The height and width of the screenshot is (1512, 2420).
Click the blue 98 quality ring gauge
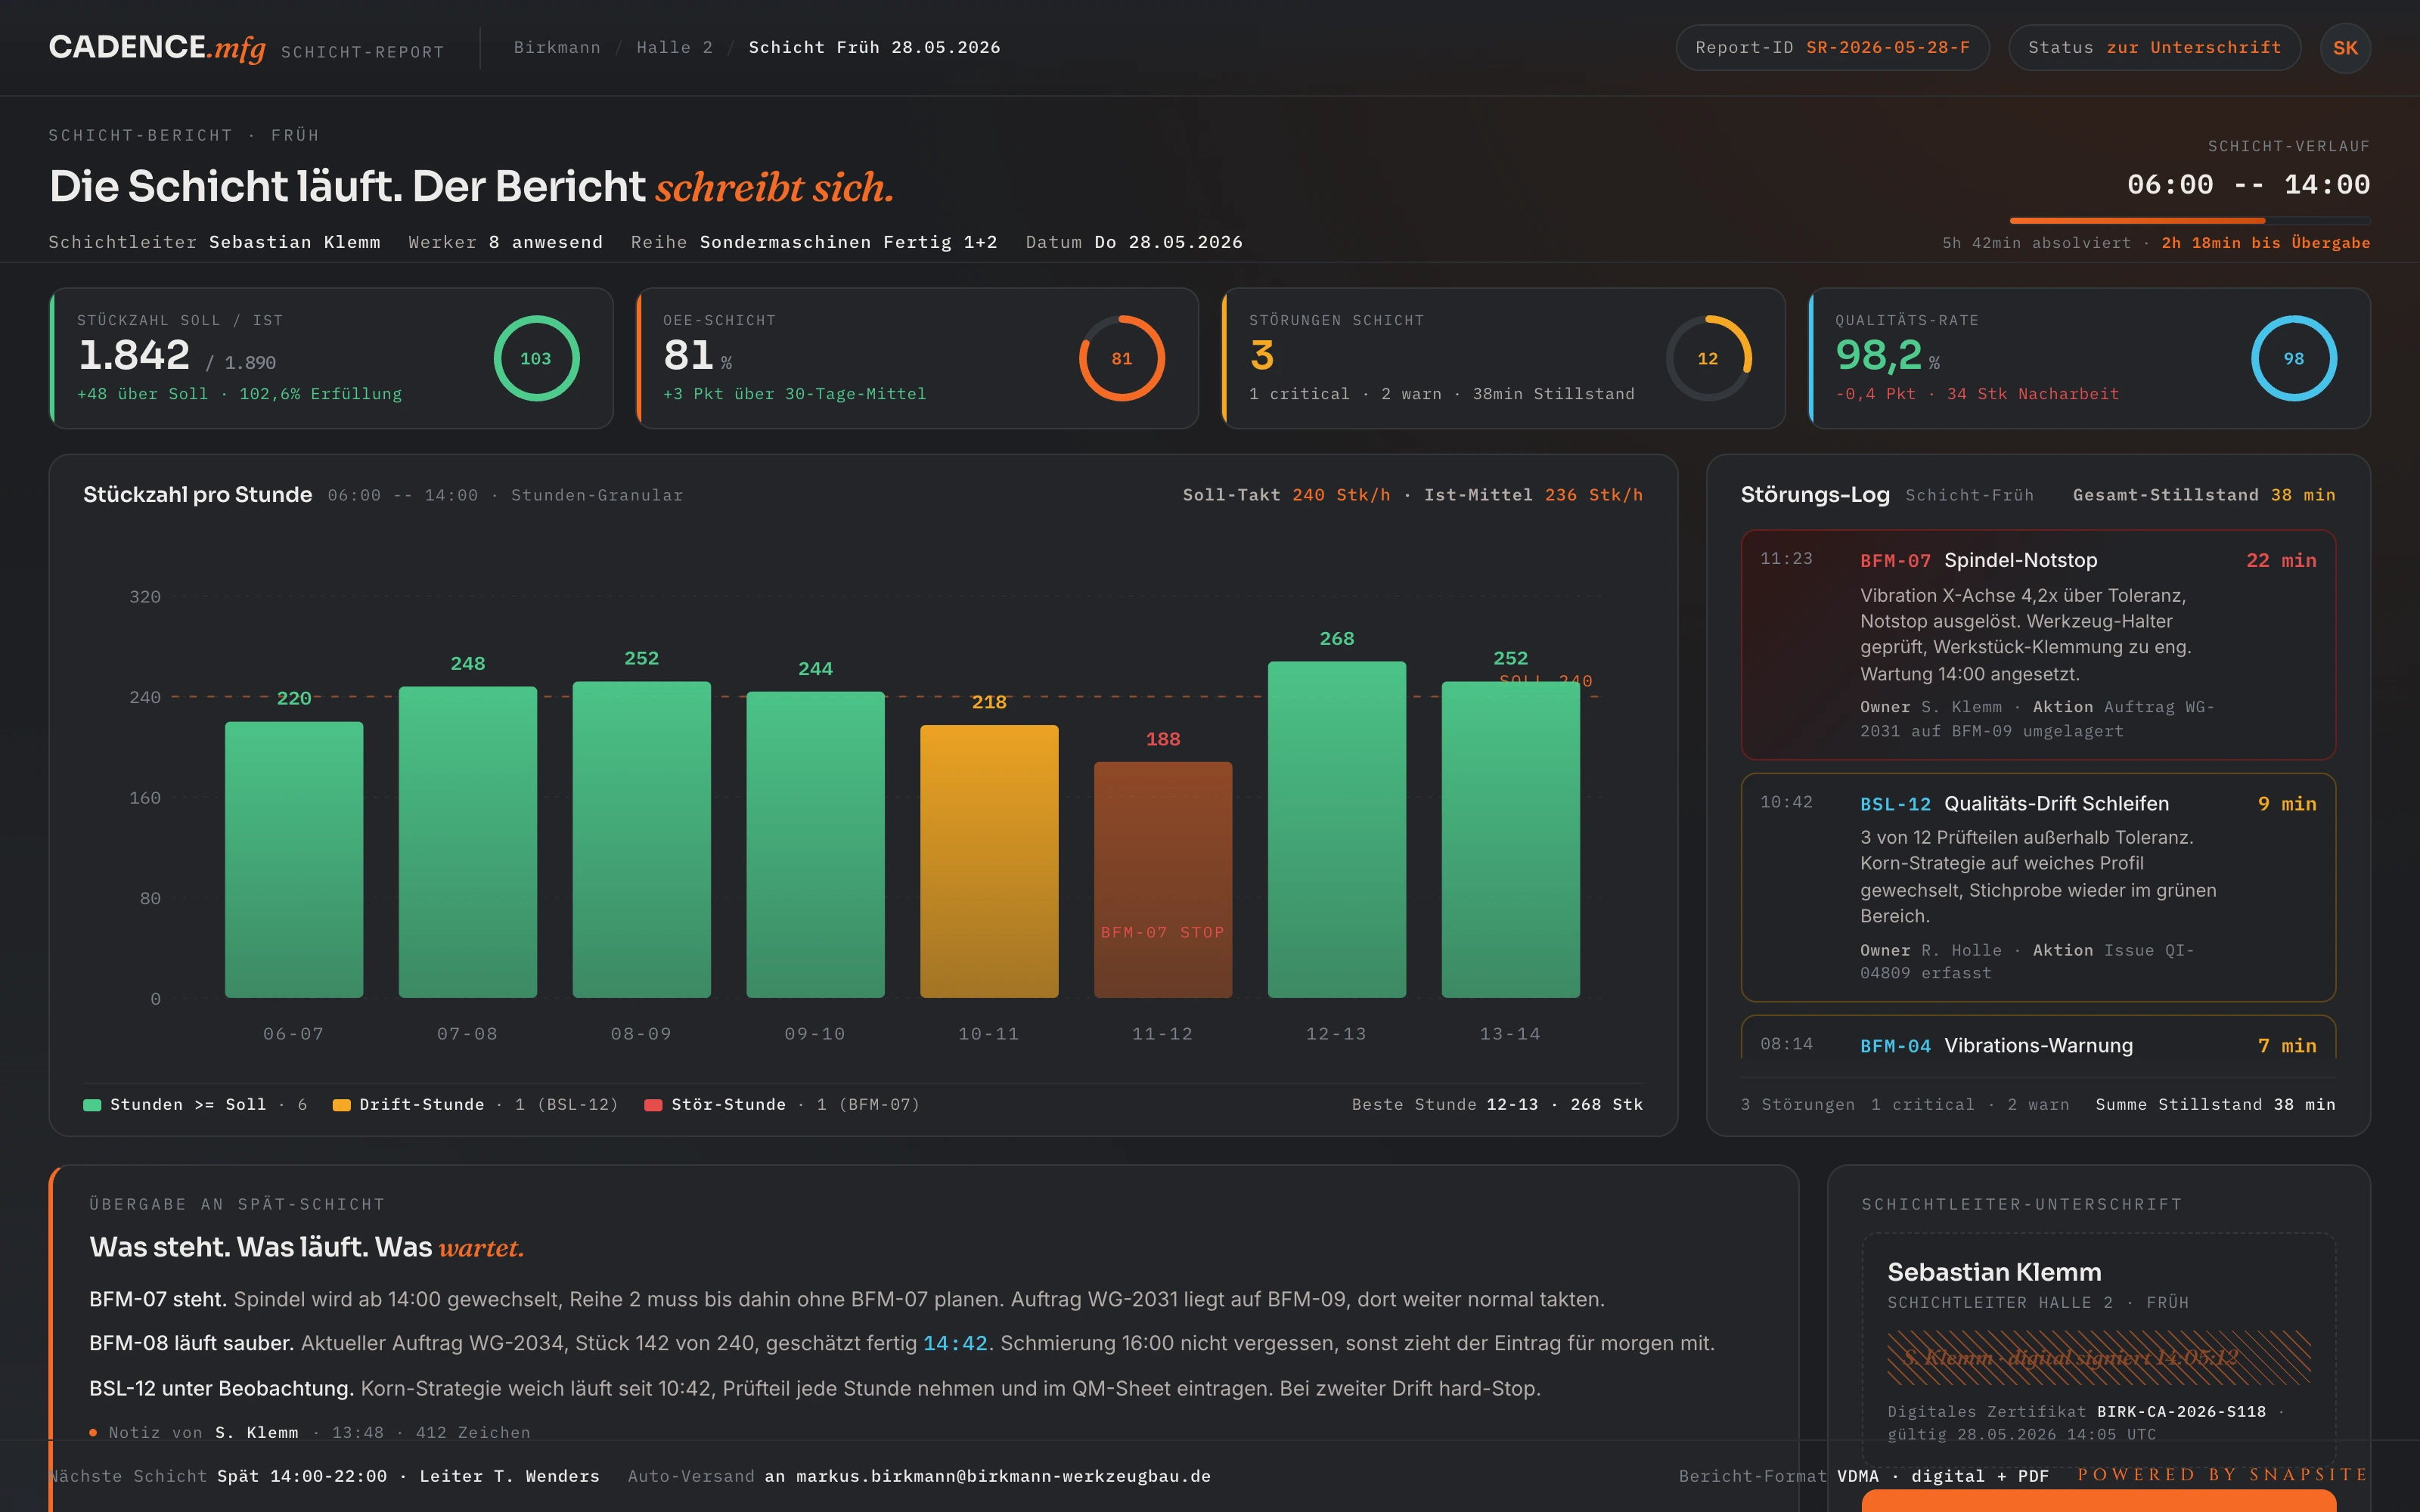pyautogui.click(x=2294, y=358)
